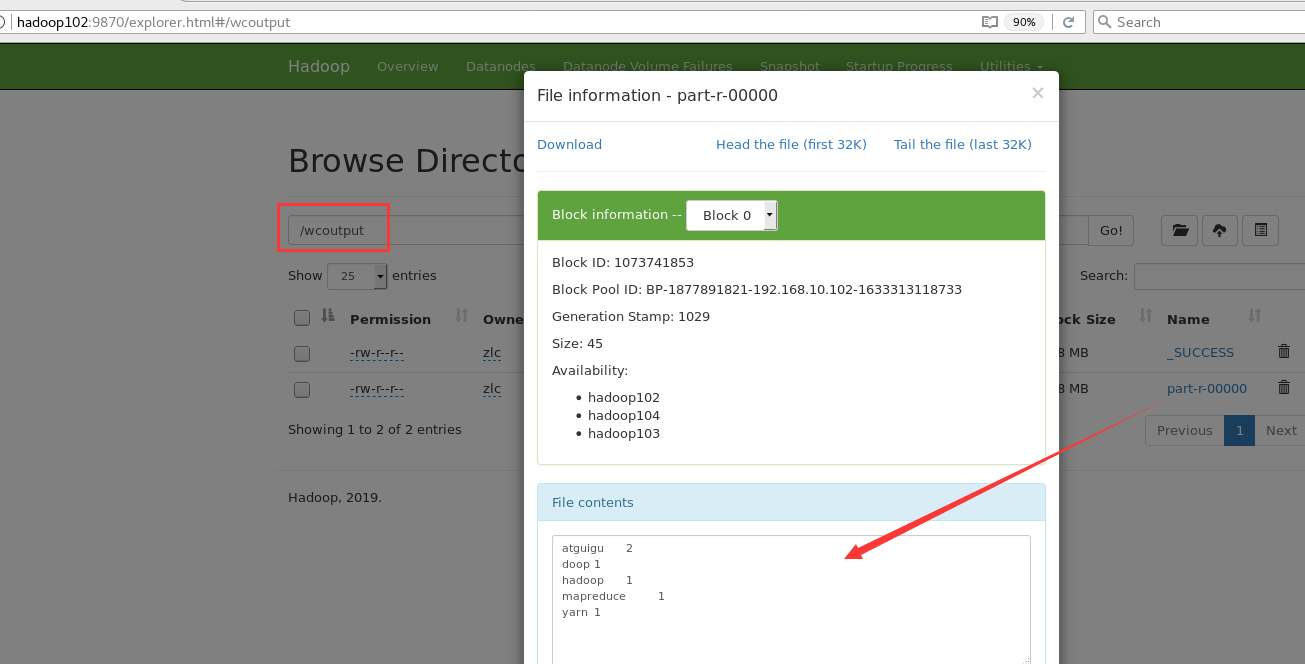
Task: Expand the Utilities menu in navbar
Action: 1011,66
